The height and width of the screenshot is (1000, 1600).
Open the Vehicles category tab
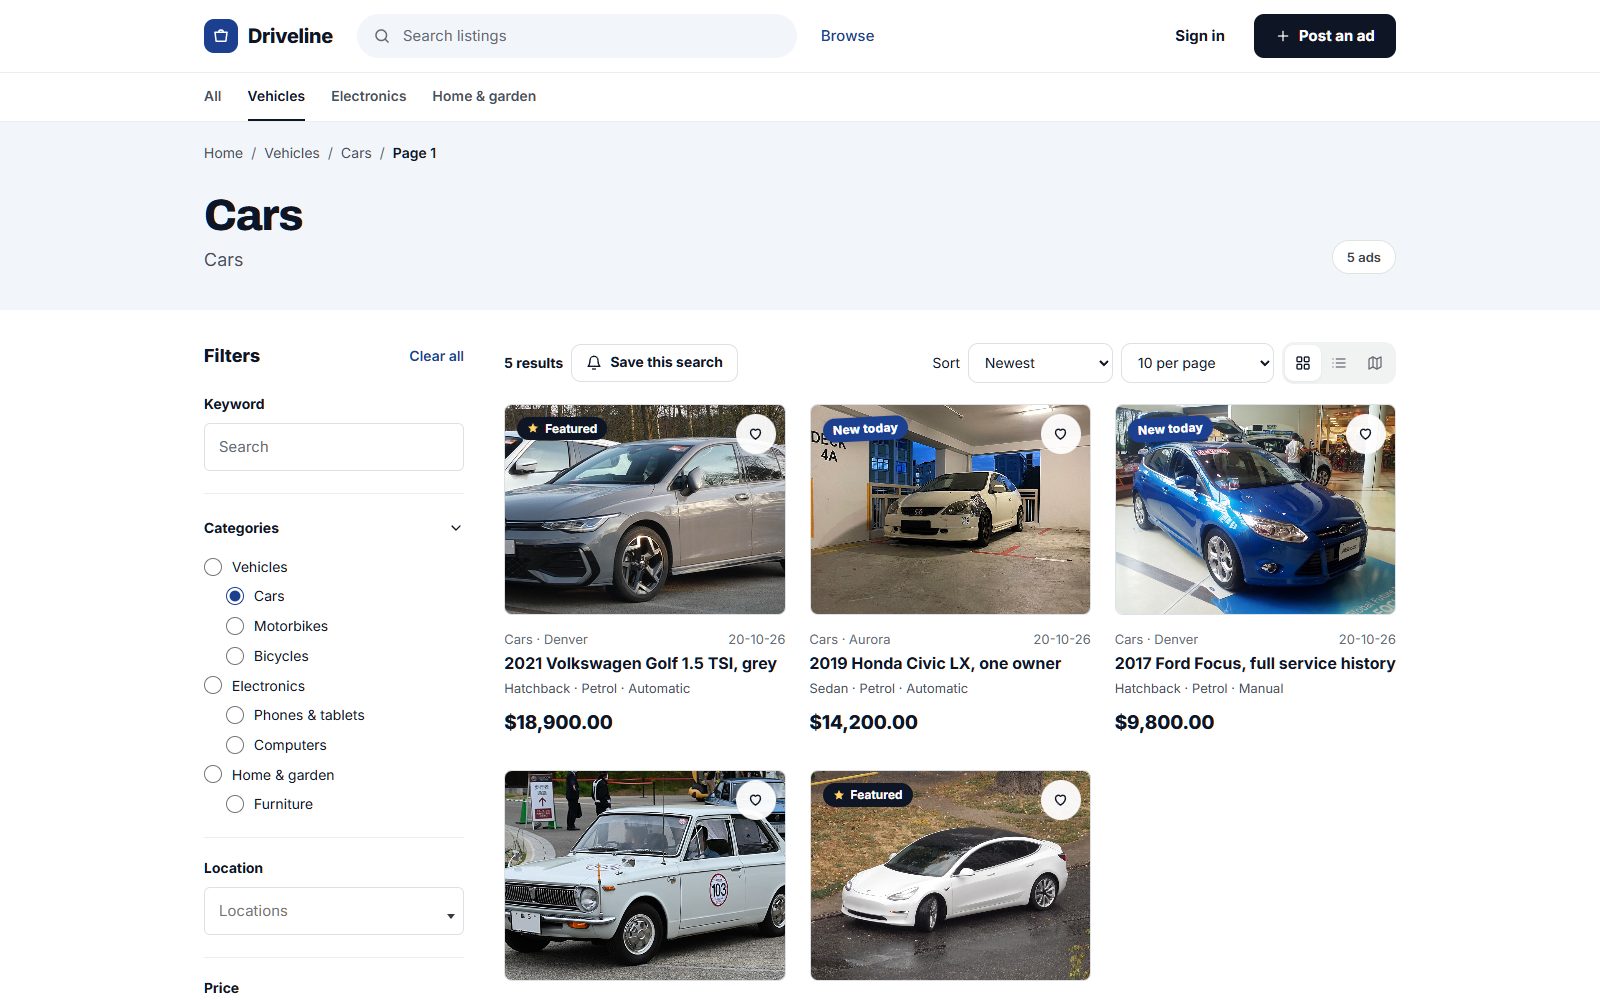(276, 96)
